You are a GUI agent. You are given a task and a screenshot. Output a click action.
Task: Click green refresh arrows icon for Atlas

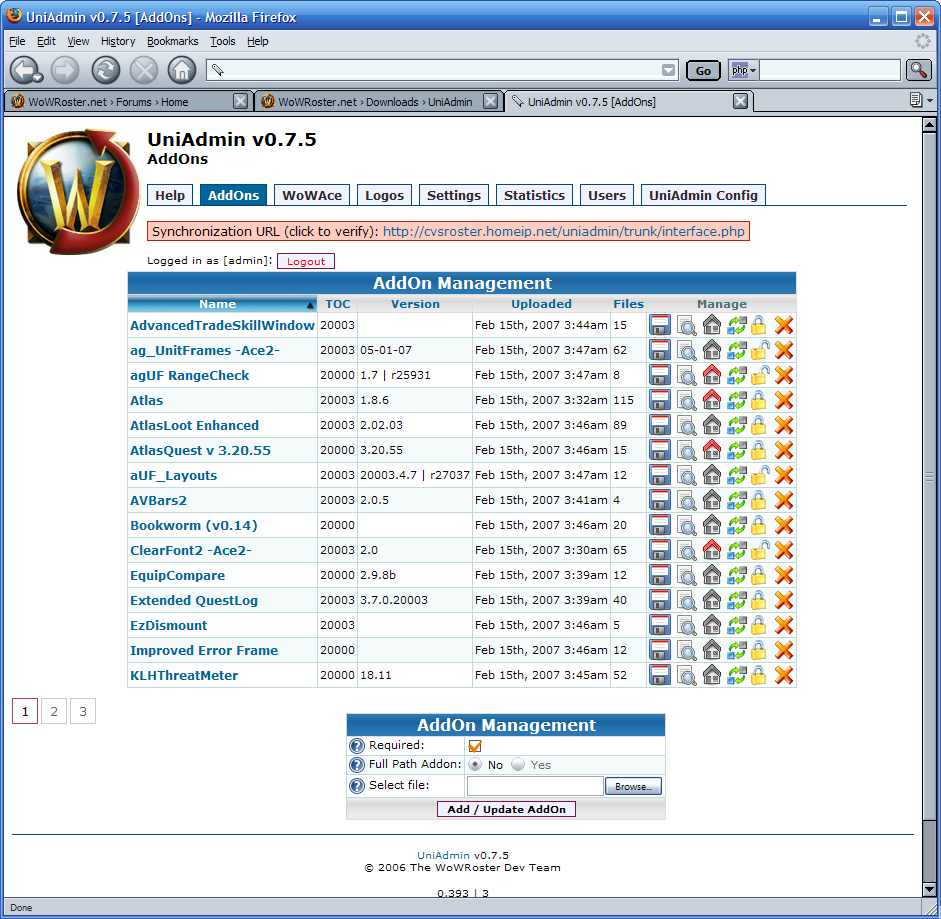point(736,400)
